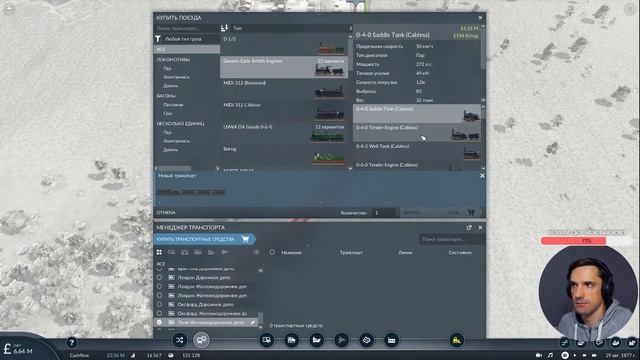Click cart icon on Купить транспортные средства

(245, 239)
